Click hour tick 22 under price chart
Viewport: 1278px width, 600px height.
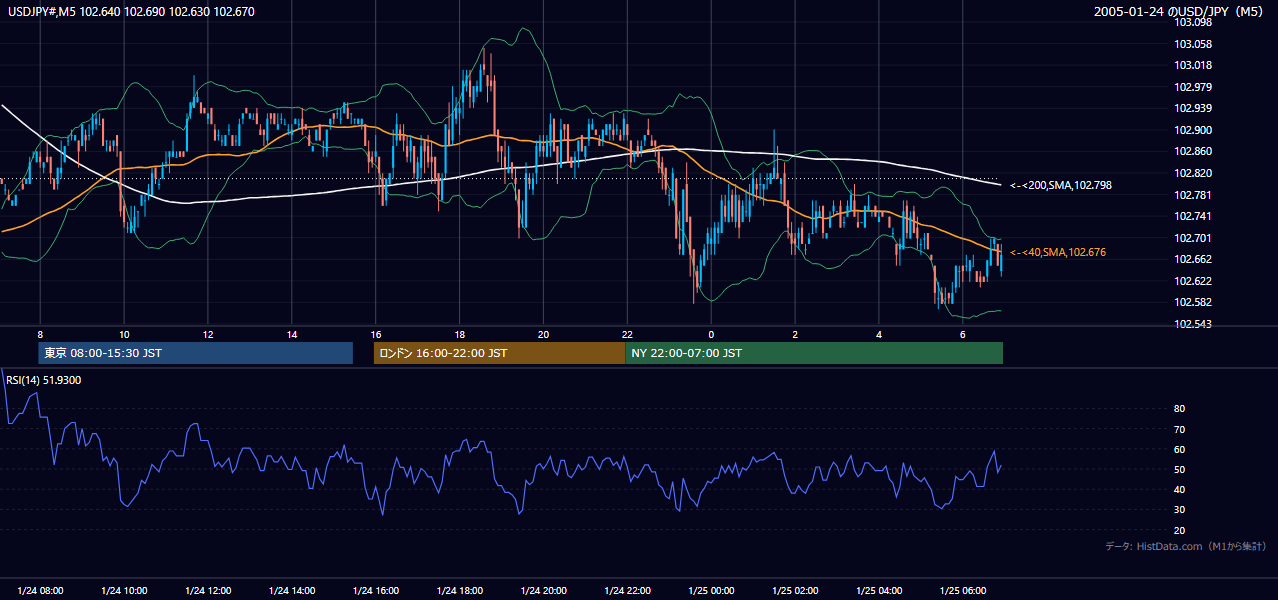[627, 334]
